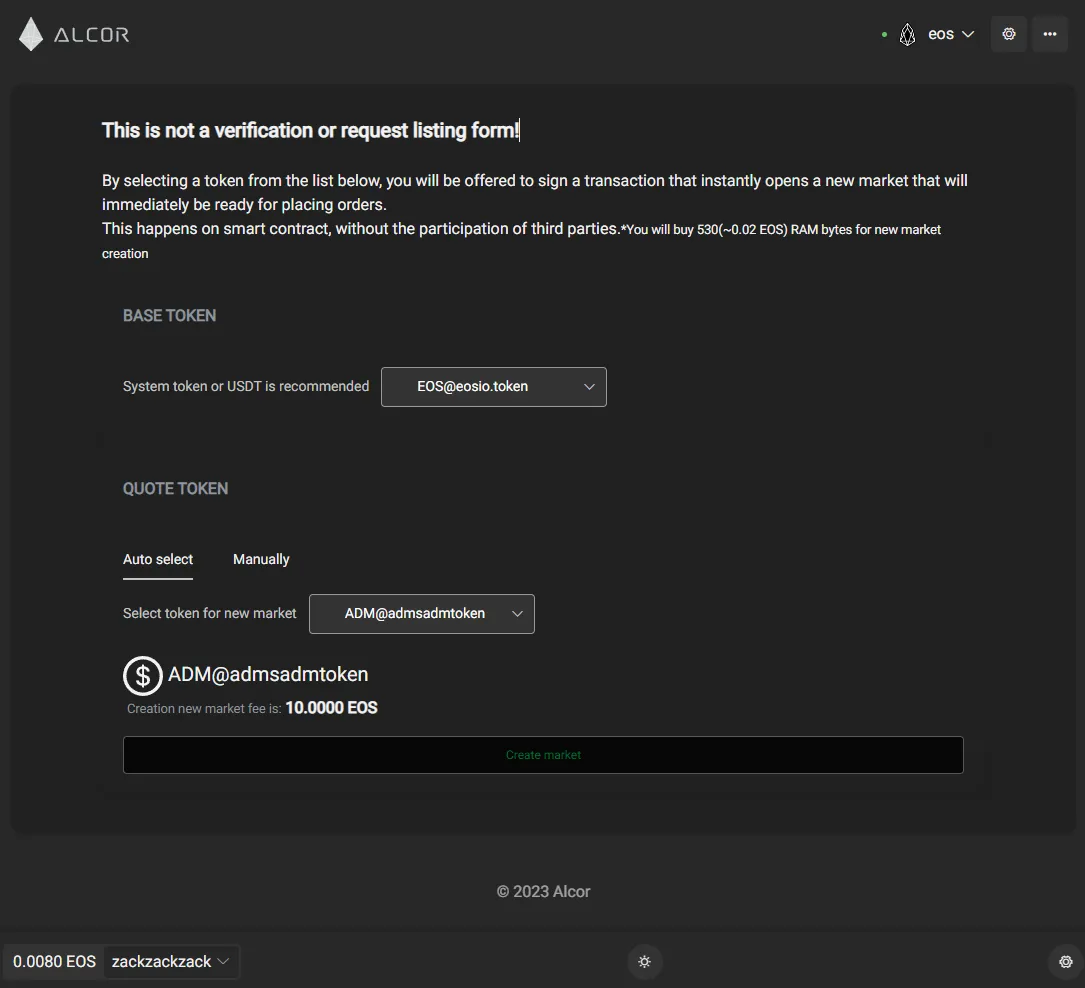Expand the EOS@eosio.token base token dropdown
The image size is (1085, 988).
[x=493, y=387]
